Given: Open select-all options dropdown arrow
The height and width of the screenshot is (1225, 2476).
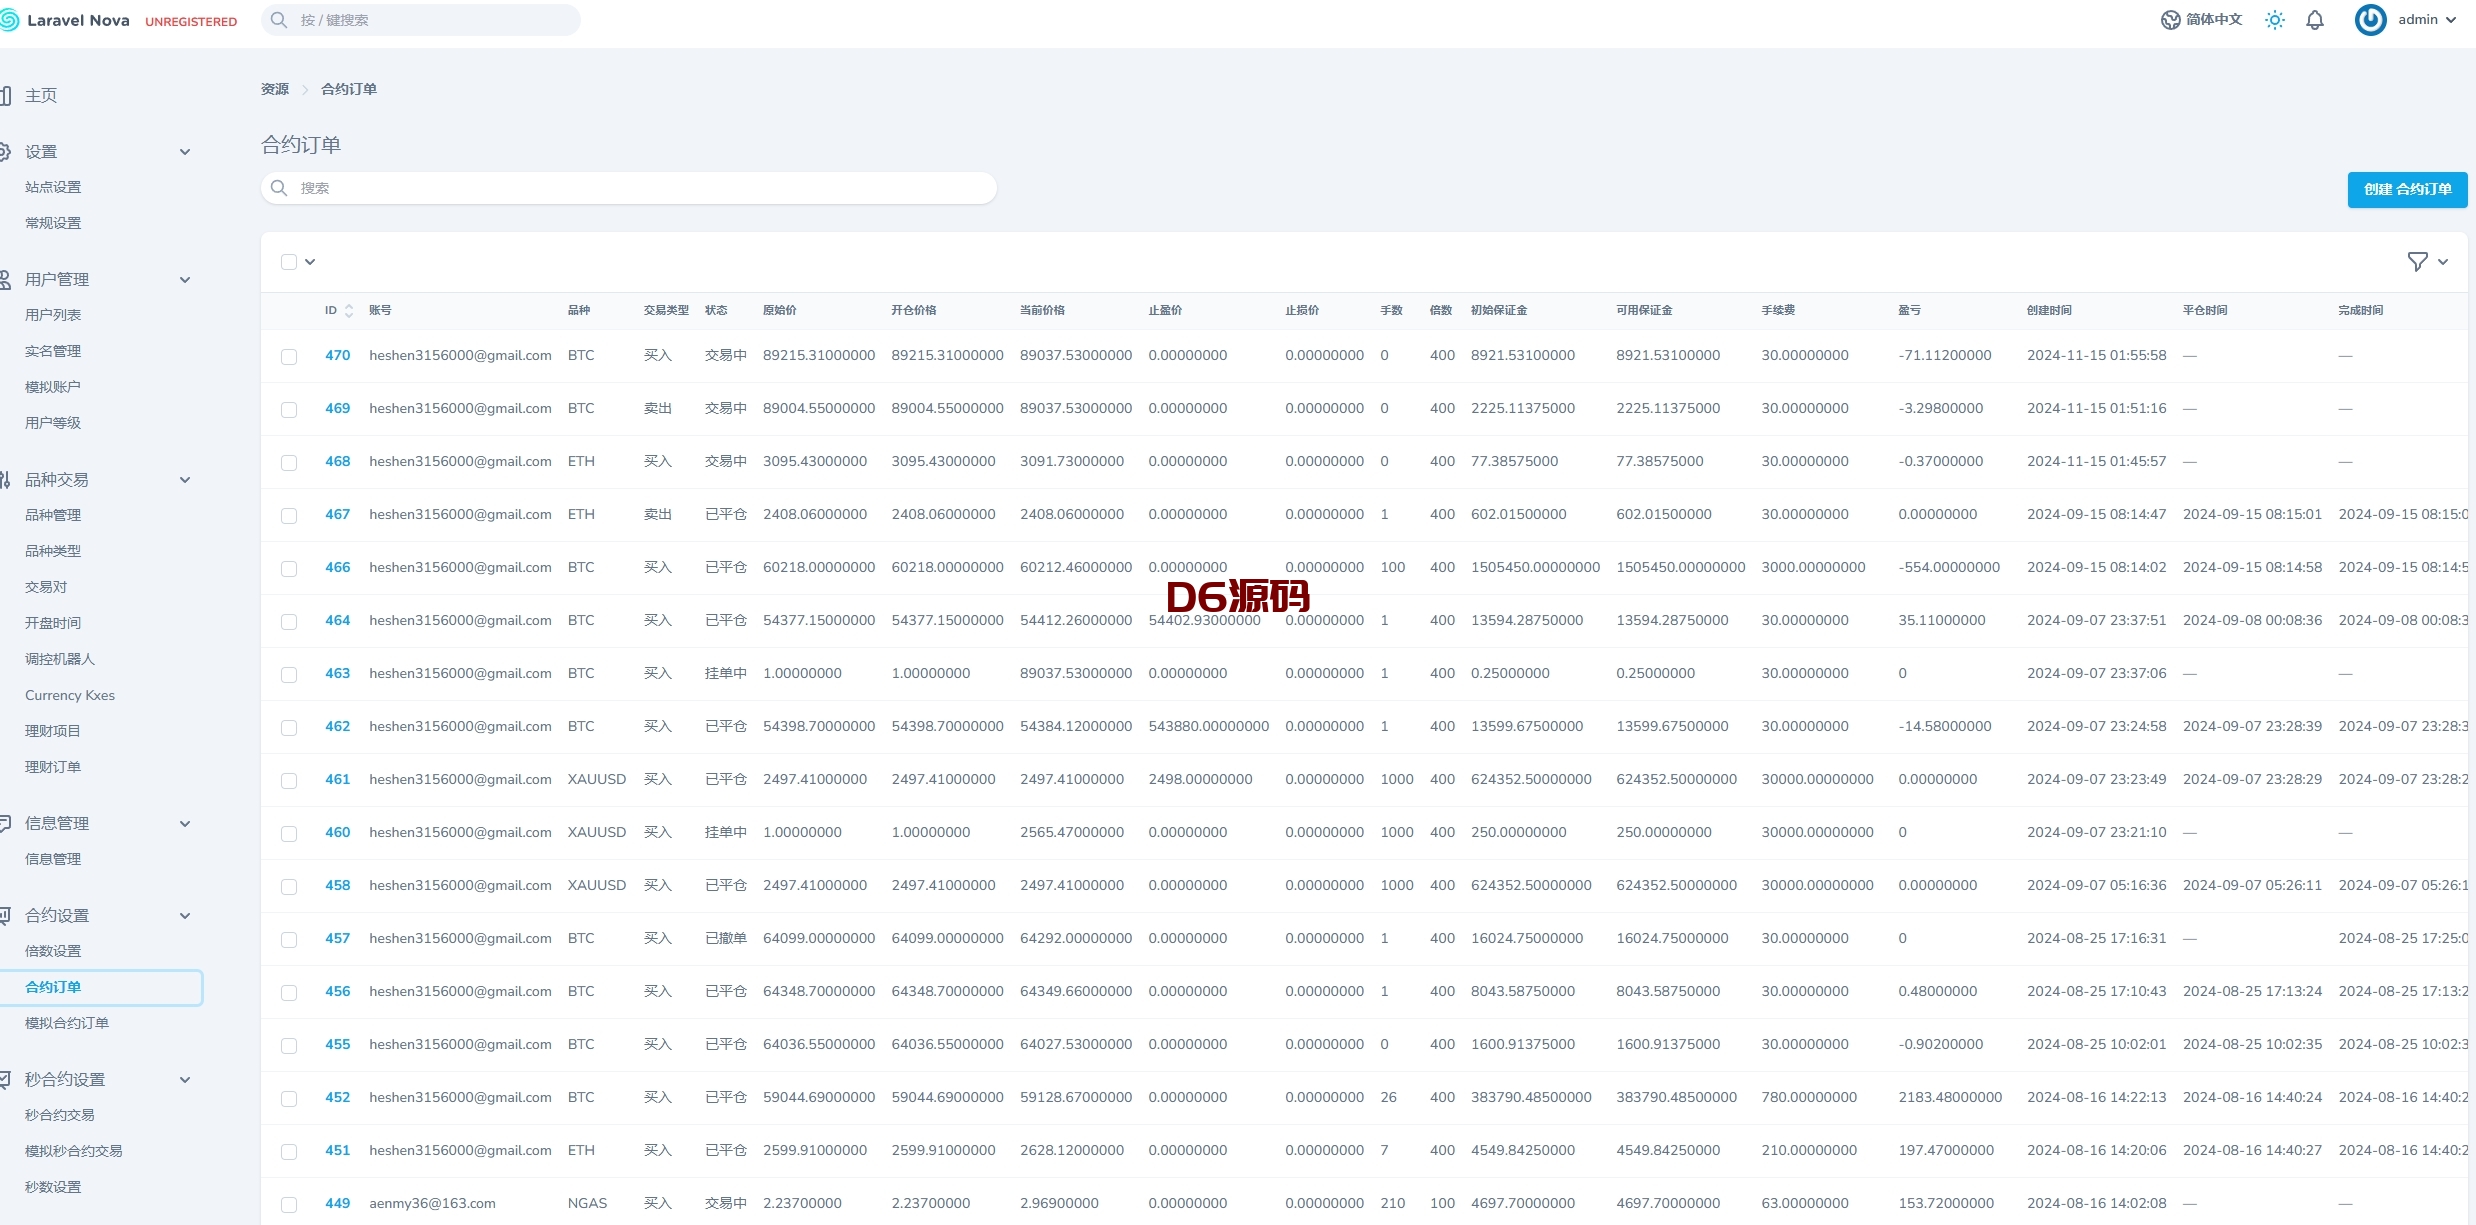Looking at the screenshot, I should (x=310, y=262).
